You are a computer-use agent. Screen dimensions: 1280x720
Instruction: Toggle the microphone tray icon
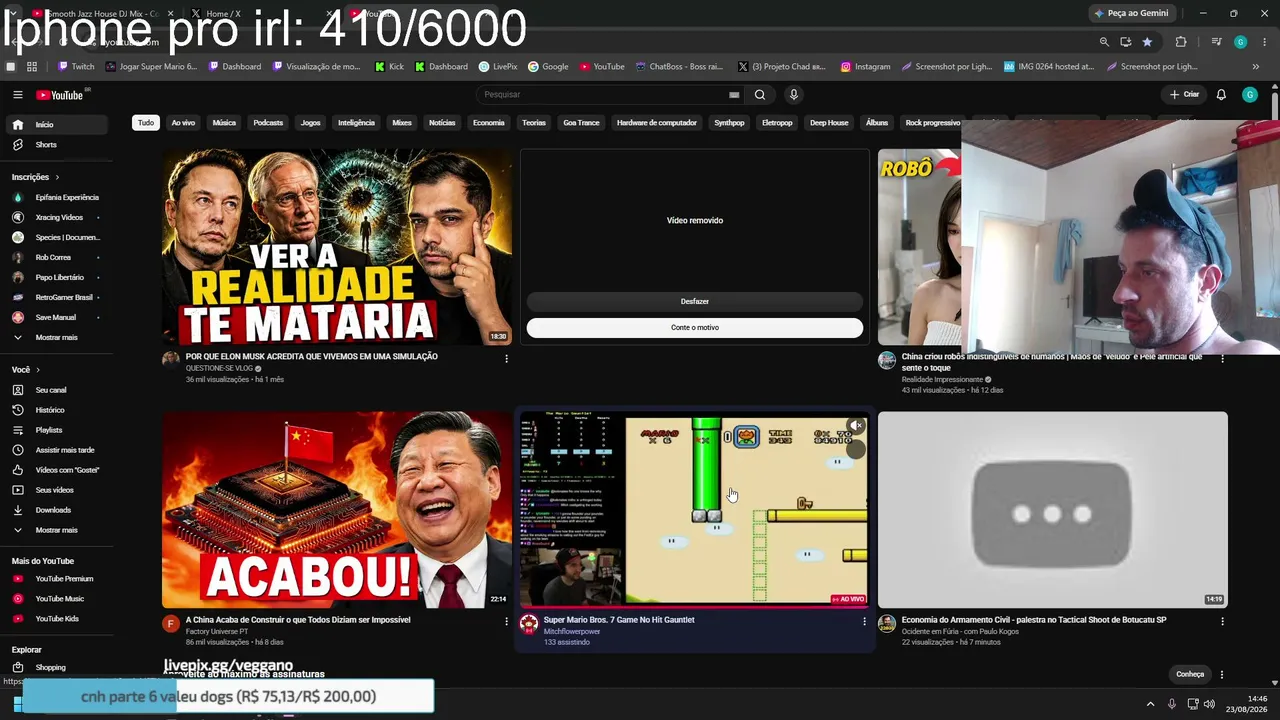point(1172,704)
